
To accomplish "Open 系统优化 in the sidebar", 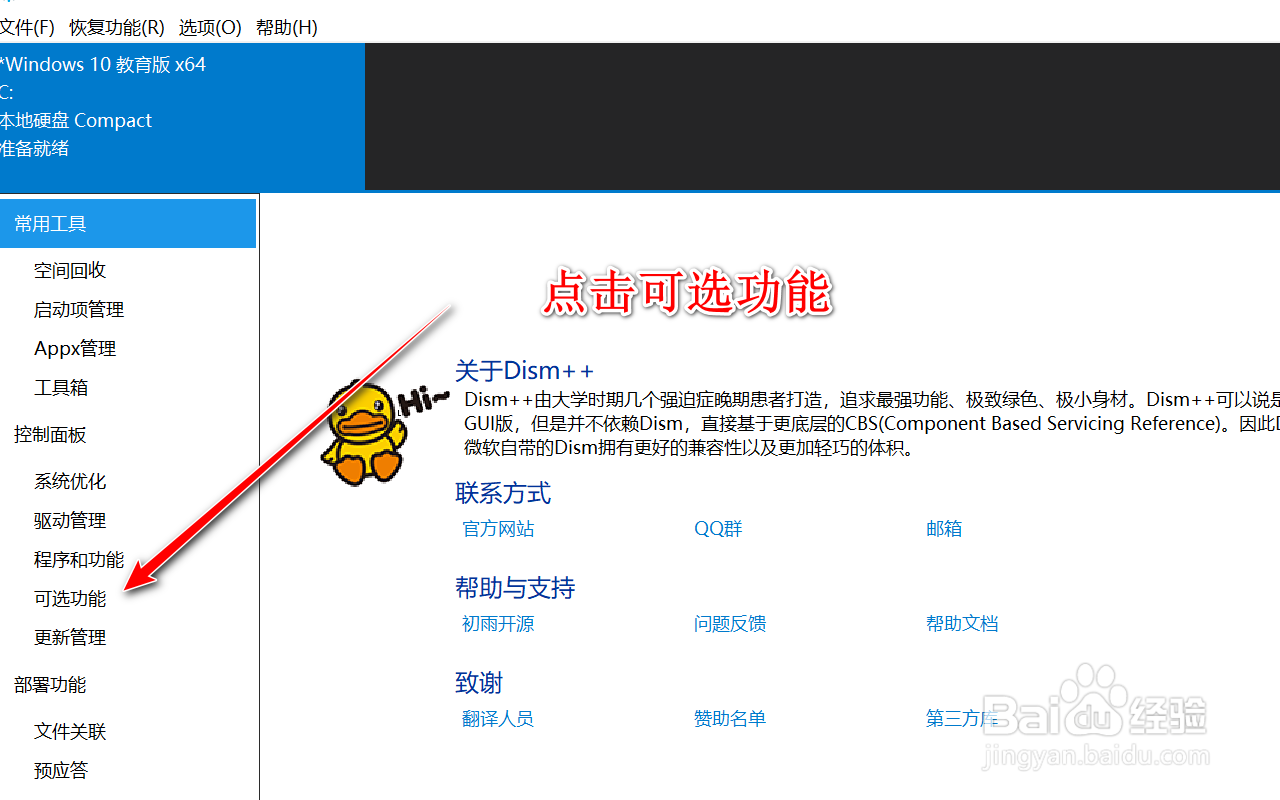I will coord(70,481).
